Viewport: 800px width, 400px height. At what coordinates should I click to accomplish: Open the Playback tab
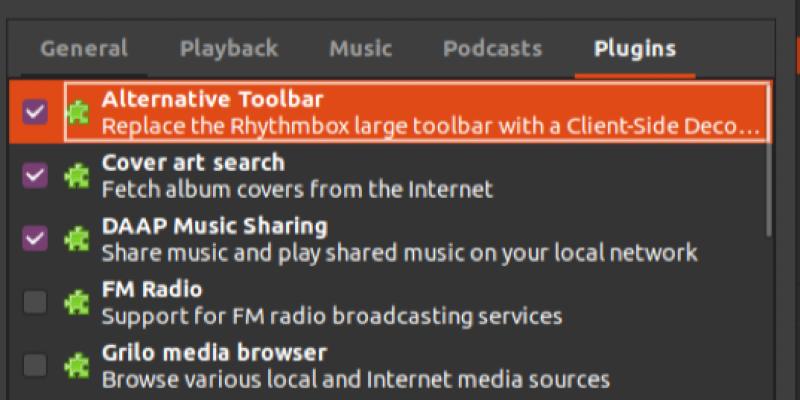point(229,49)
